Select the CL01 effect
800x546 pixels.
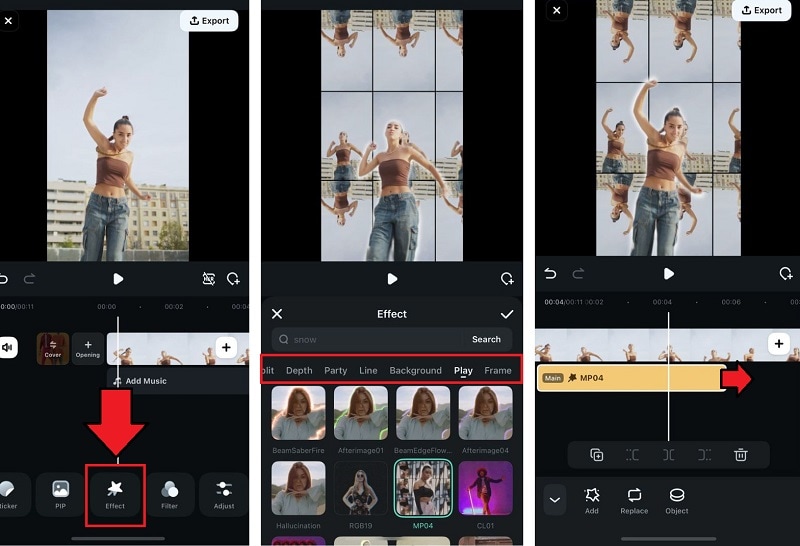coord(485,488)
